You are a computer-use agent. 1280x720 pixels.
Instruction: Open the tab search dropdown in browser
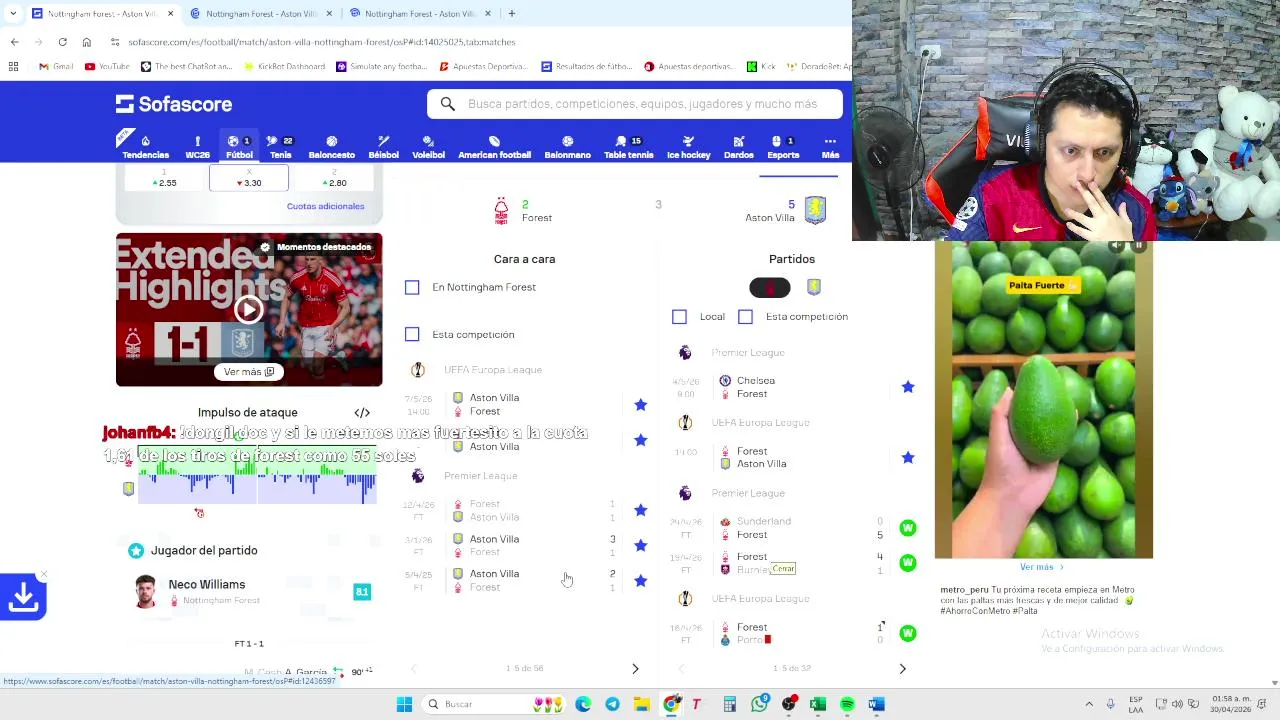click(x=12, y=14)
